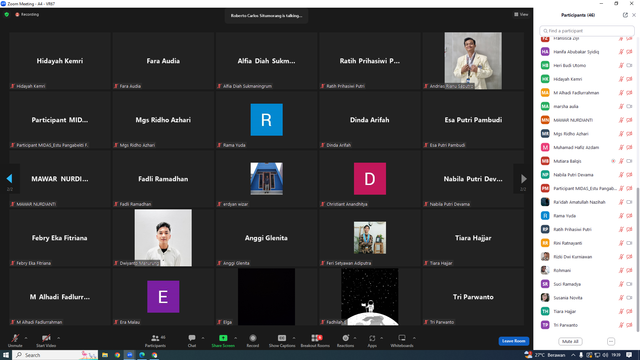Open the more options ellipsis beside Mute All
Screen dimensions: 640x360
coord(611,341)
